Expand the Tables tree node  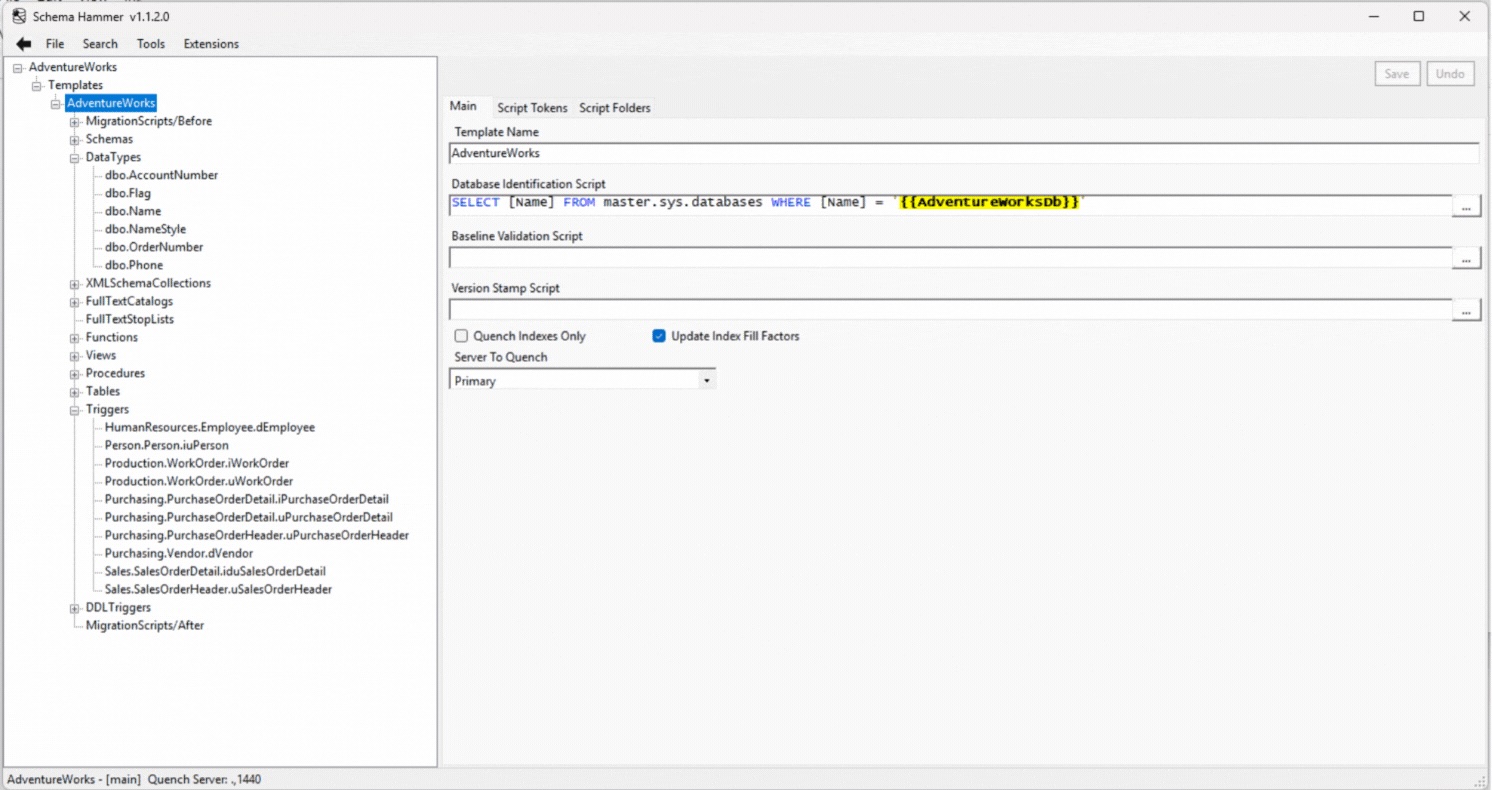point(75,391)
